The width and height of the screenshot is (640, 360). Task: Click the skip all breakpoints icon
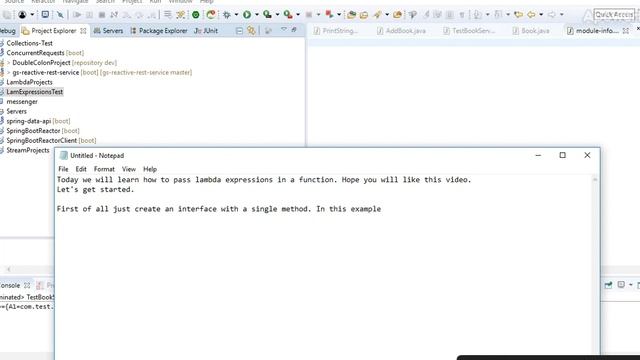click(60, 15)
